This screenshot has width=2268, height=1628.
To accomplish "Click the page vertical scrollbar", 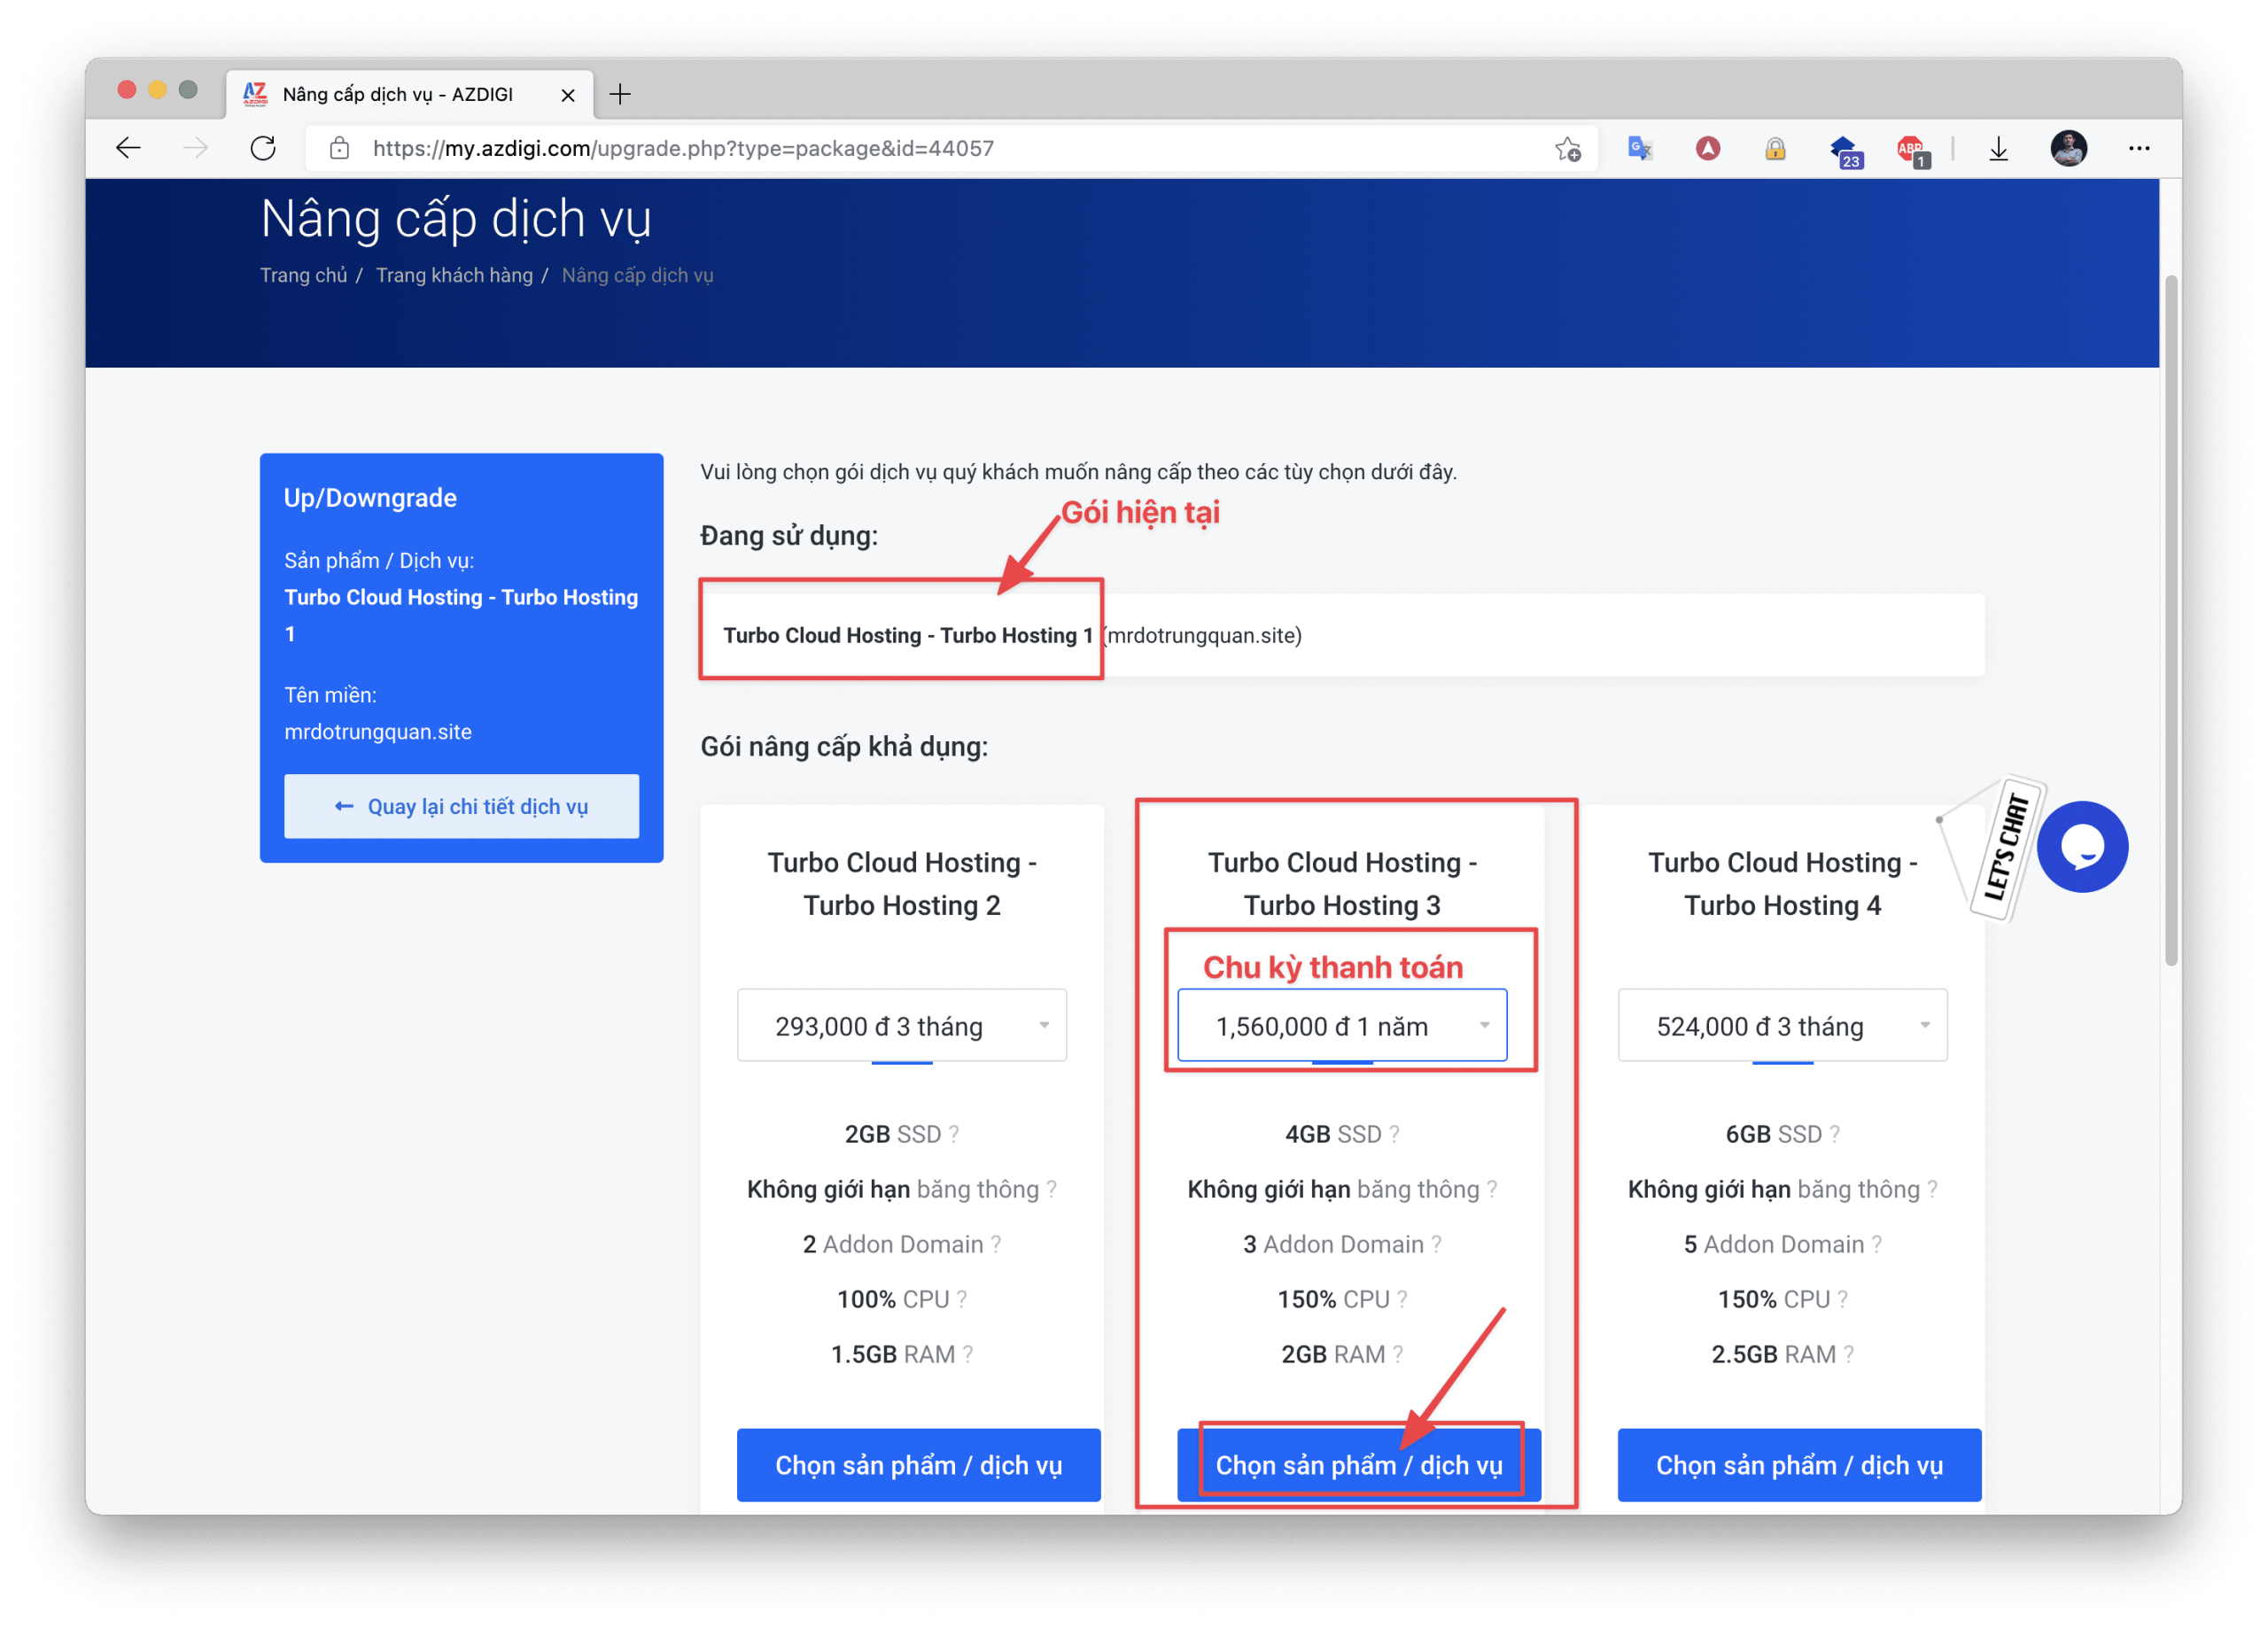I will 2170,620.
